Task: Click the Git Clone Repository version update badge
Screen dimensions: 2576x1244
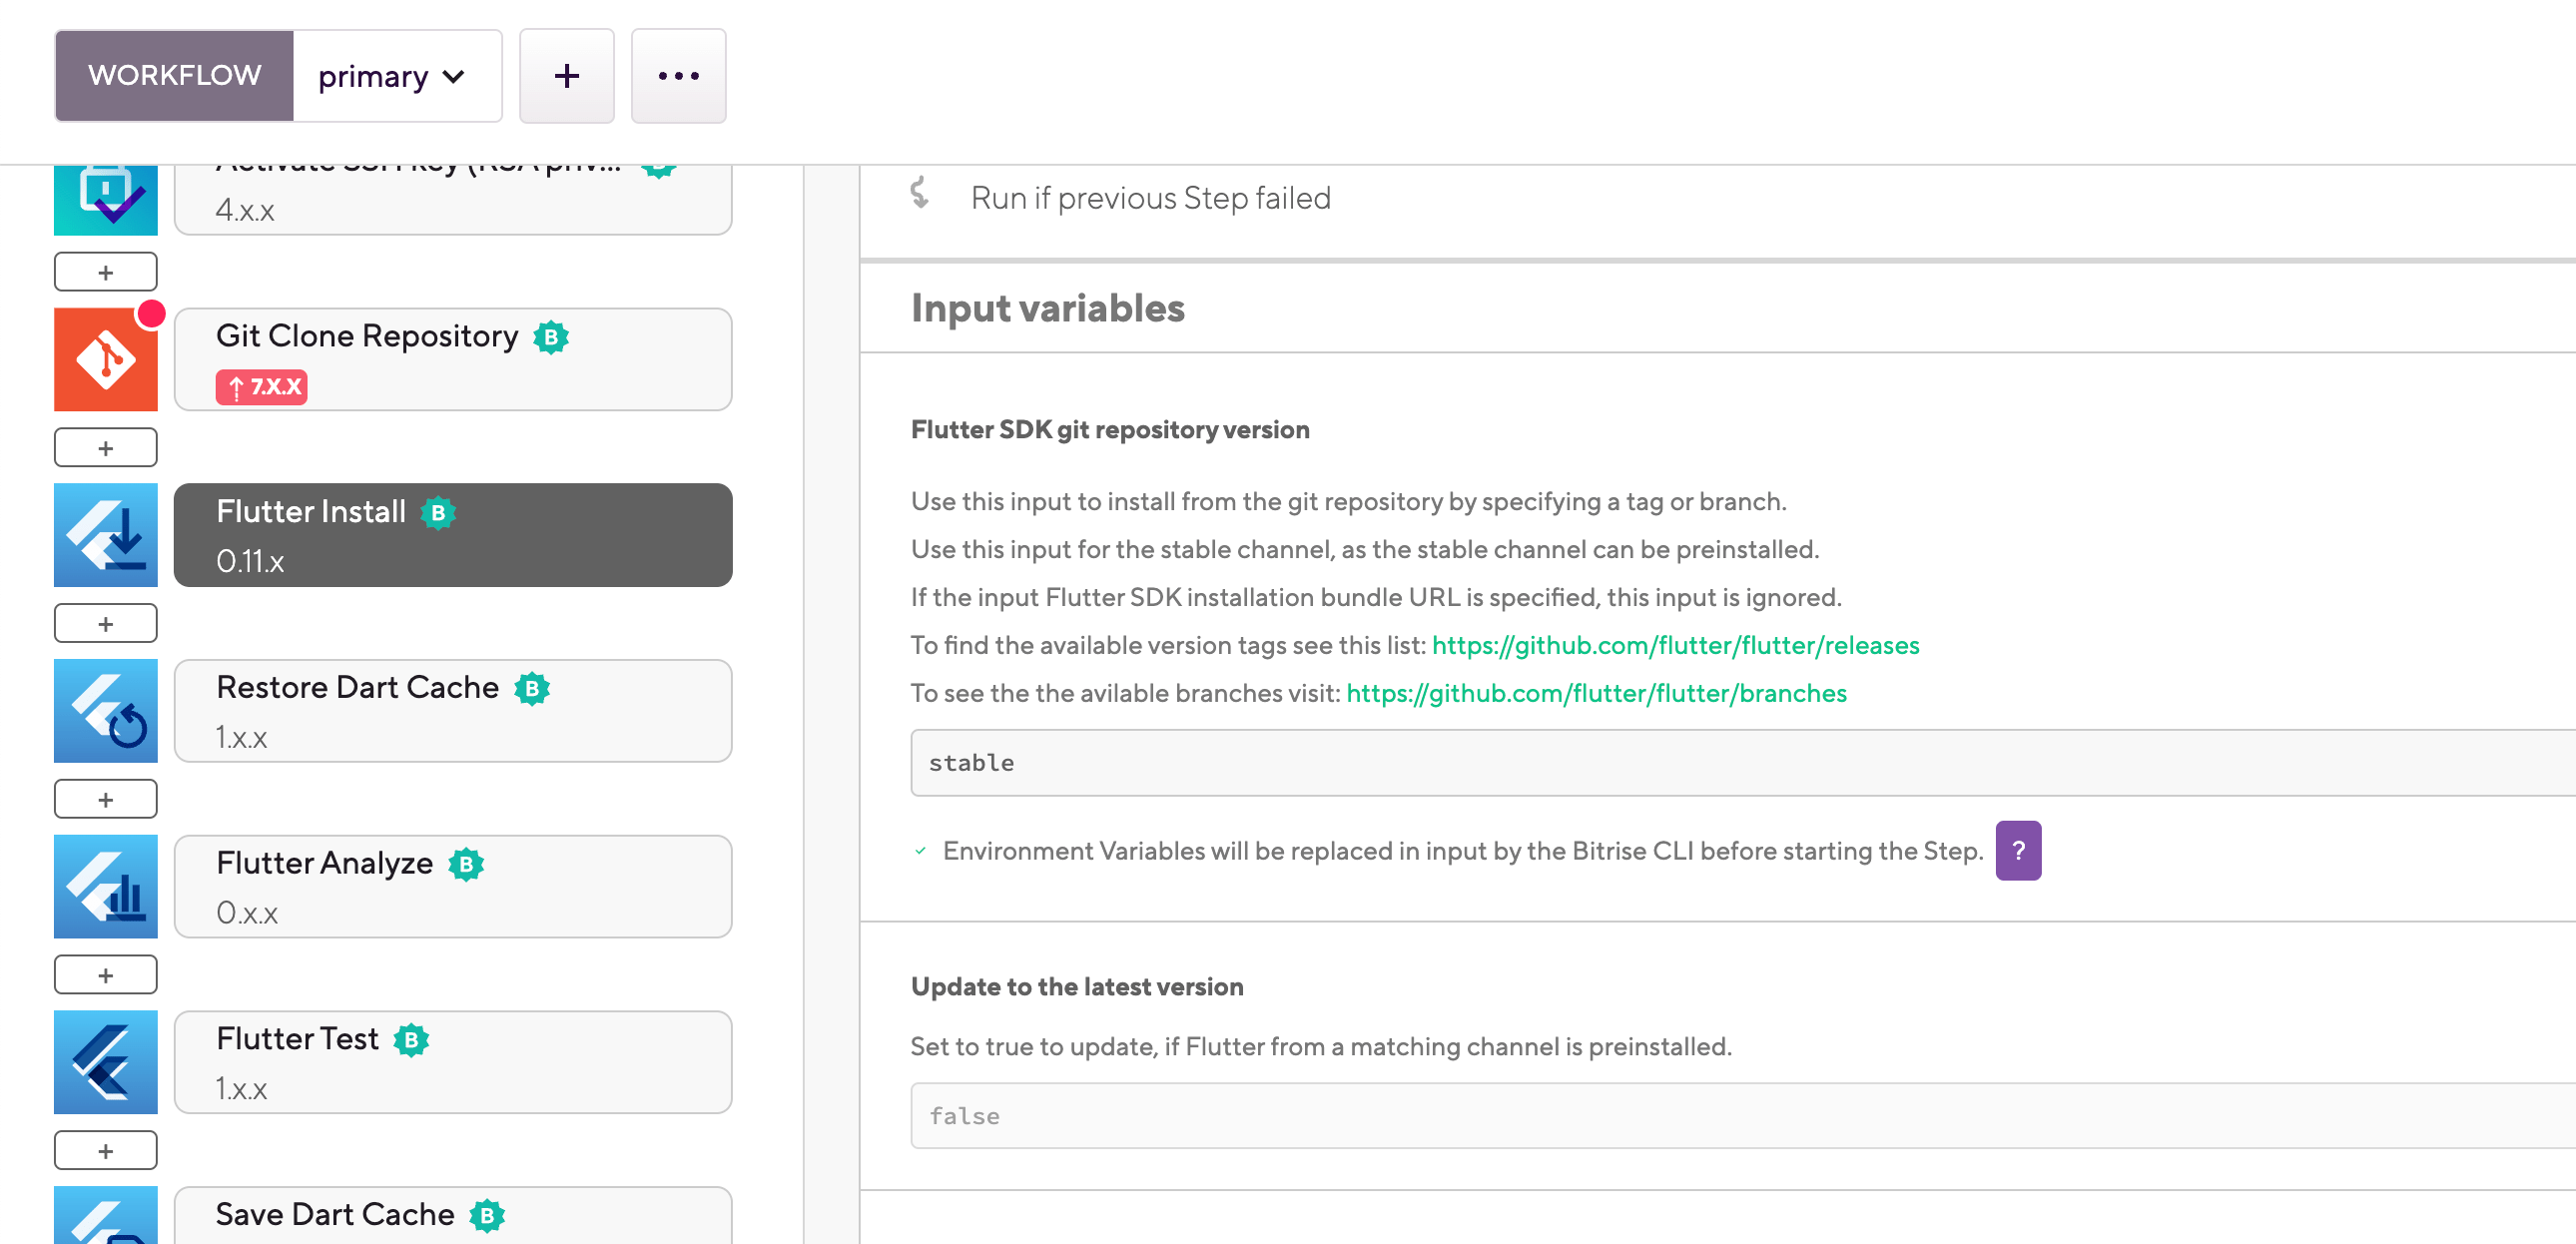Action: tap(261, 387)
